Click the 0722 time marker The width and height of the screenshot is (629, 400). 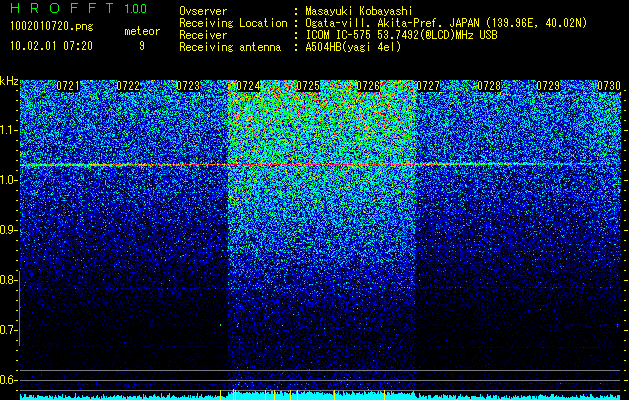click(x=128, y=86)
